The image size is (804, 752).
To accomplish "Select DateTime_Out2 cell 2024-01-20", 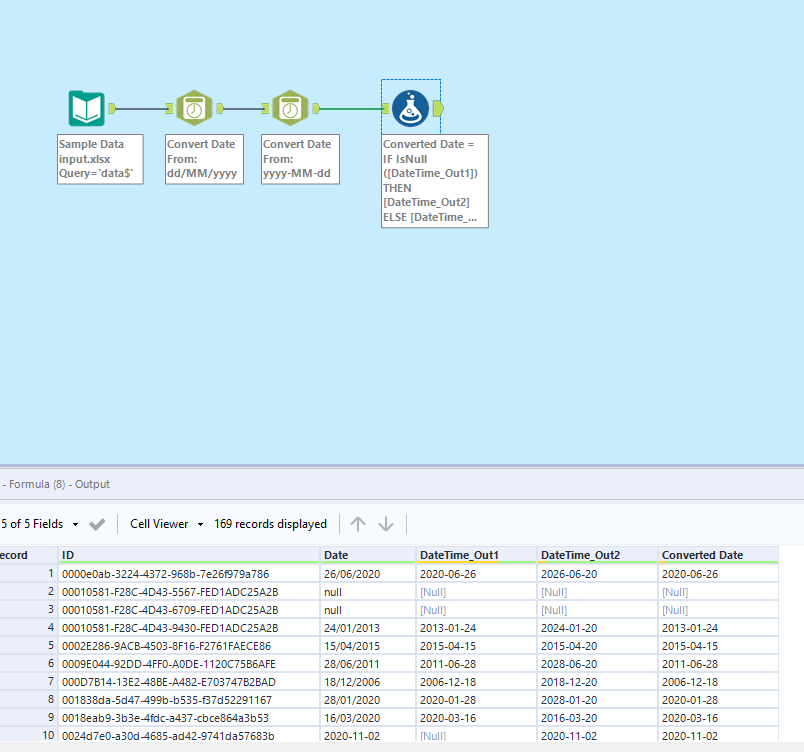I will 597,627.
